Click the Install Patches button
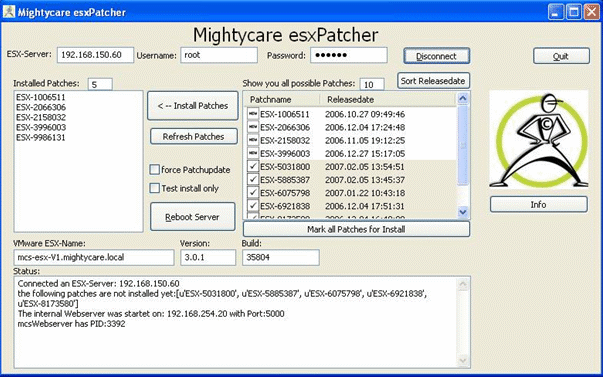Image resolution: width=604 pixels, height=377 pixels. tap(193, 106)
